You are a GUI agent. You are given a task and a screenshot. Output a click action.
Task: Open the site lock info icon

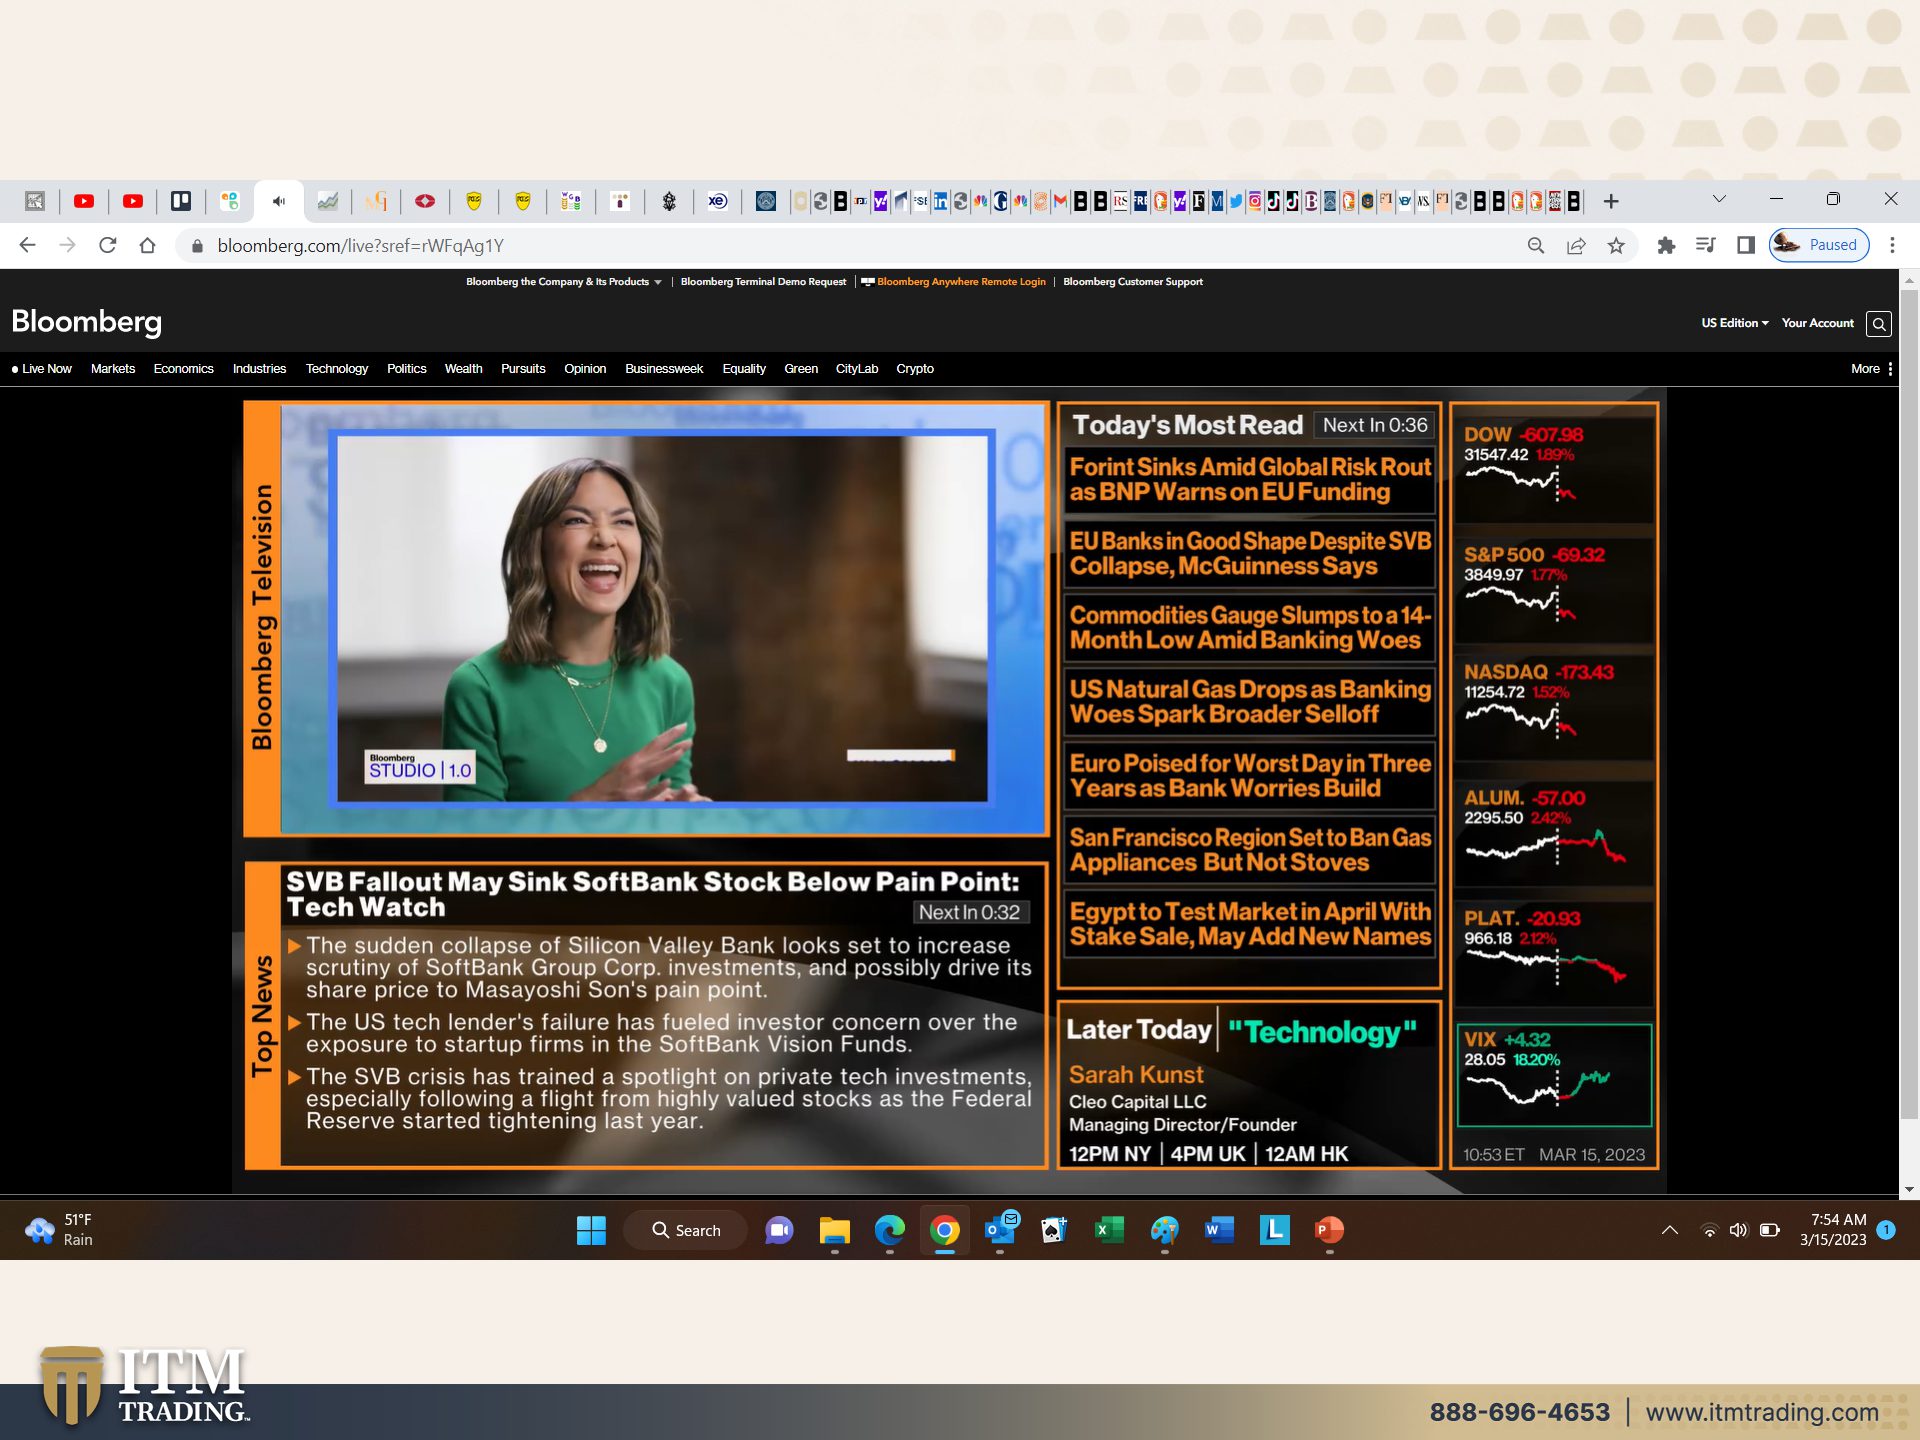tap(197, 246)
